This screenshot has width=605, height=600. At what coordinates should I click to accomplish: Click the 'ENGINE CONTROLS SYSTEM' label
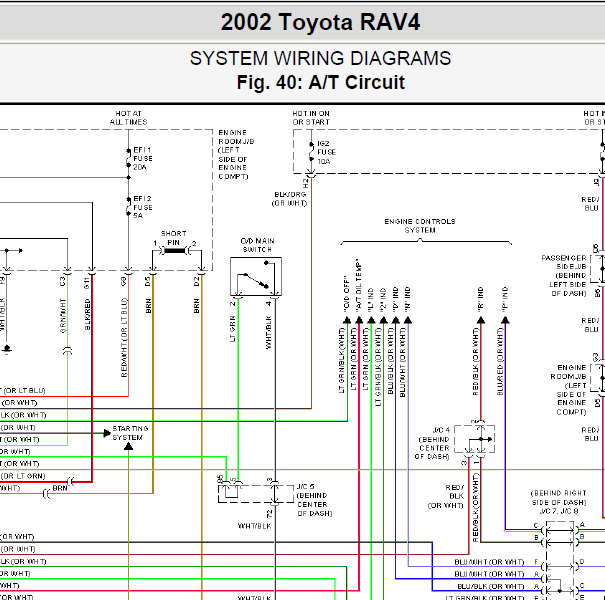(420, 226)
